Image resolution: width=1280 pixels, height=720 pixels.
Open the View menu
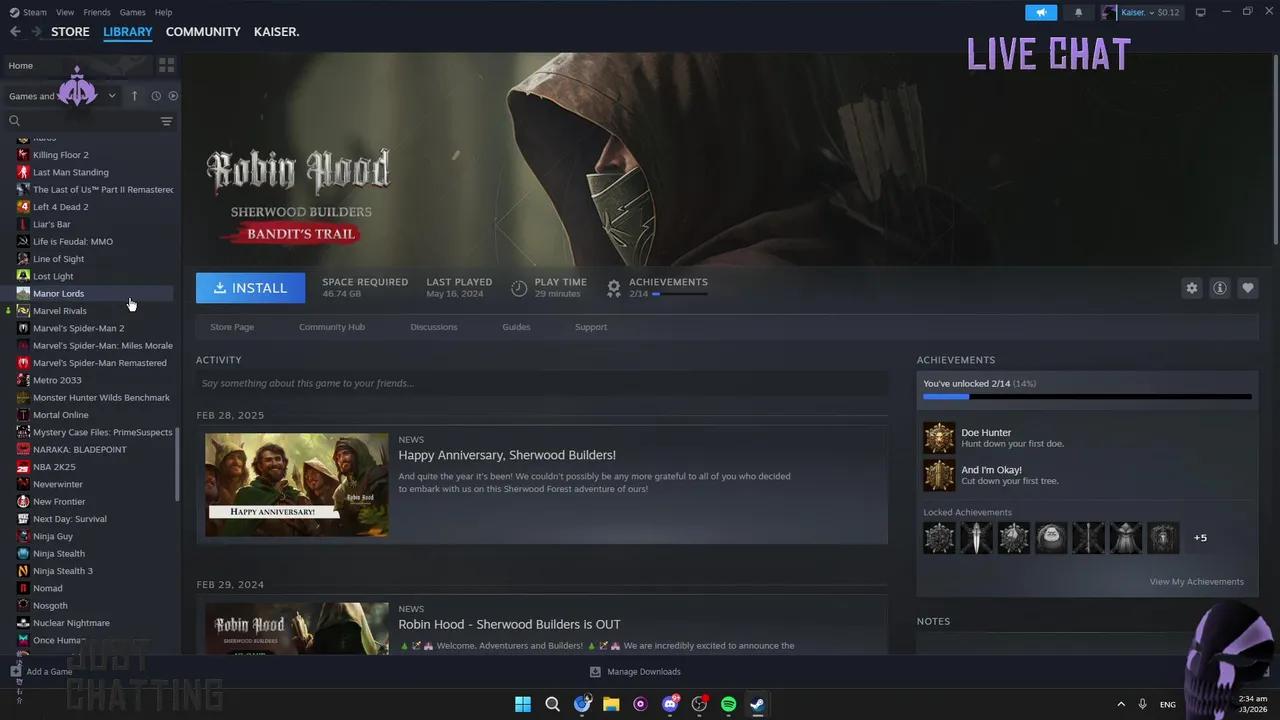tap(65, 12)
